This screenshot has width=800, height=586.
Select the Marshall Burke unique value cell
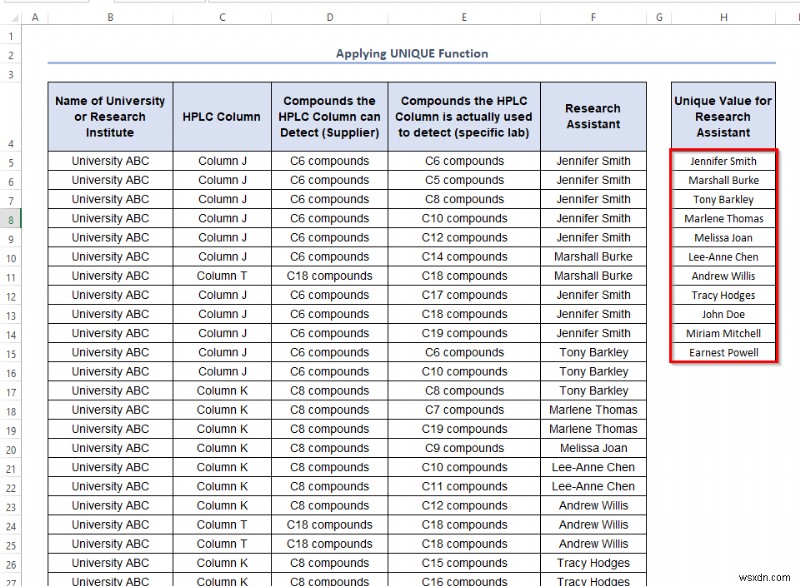point(723,180)
